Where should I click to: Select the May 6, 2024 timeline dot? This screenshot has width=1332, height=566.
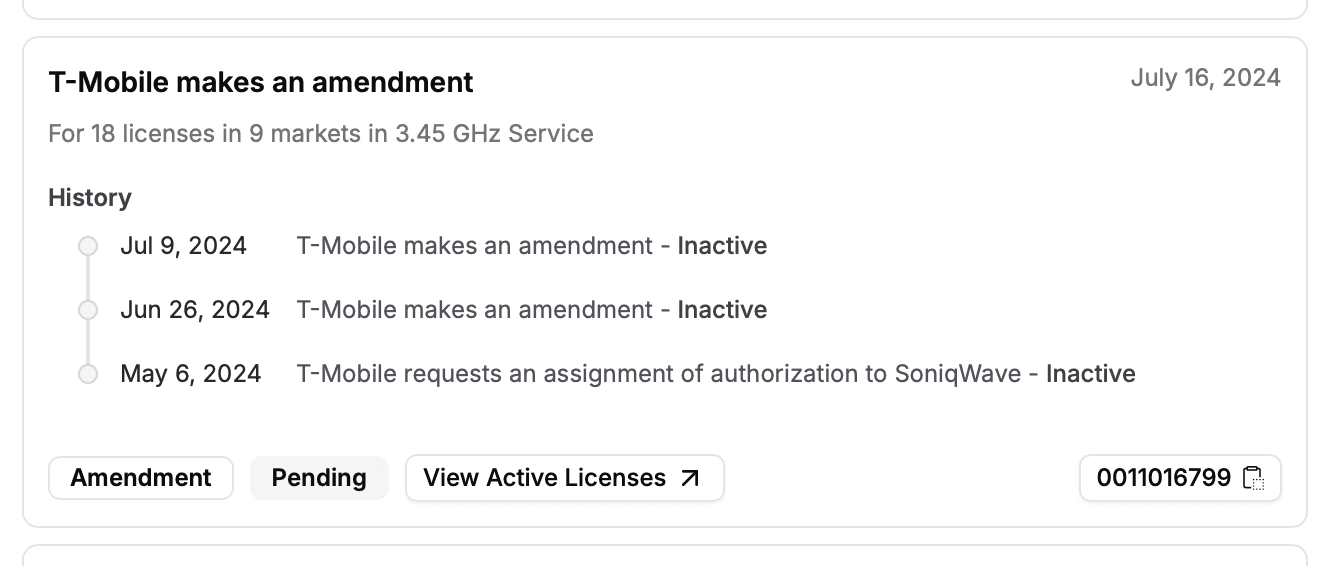pyautogui.click(x=88, y=374)
